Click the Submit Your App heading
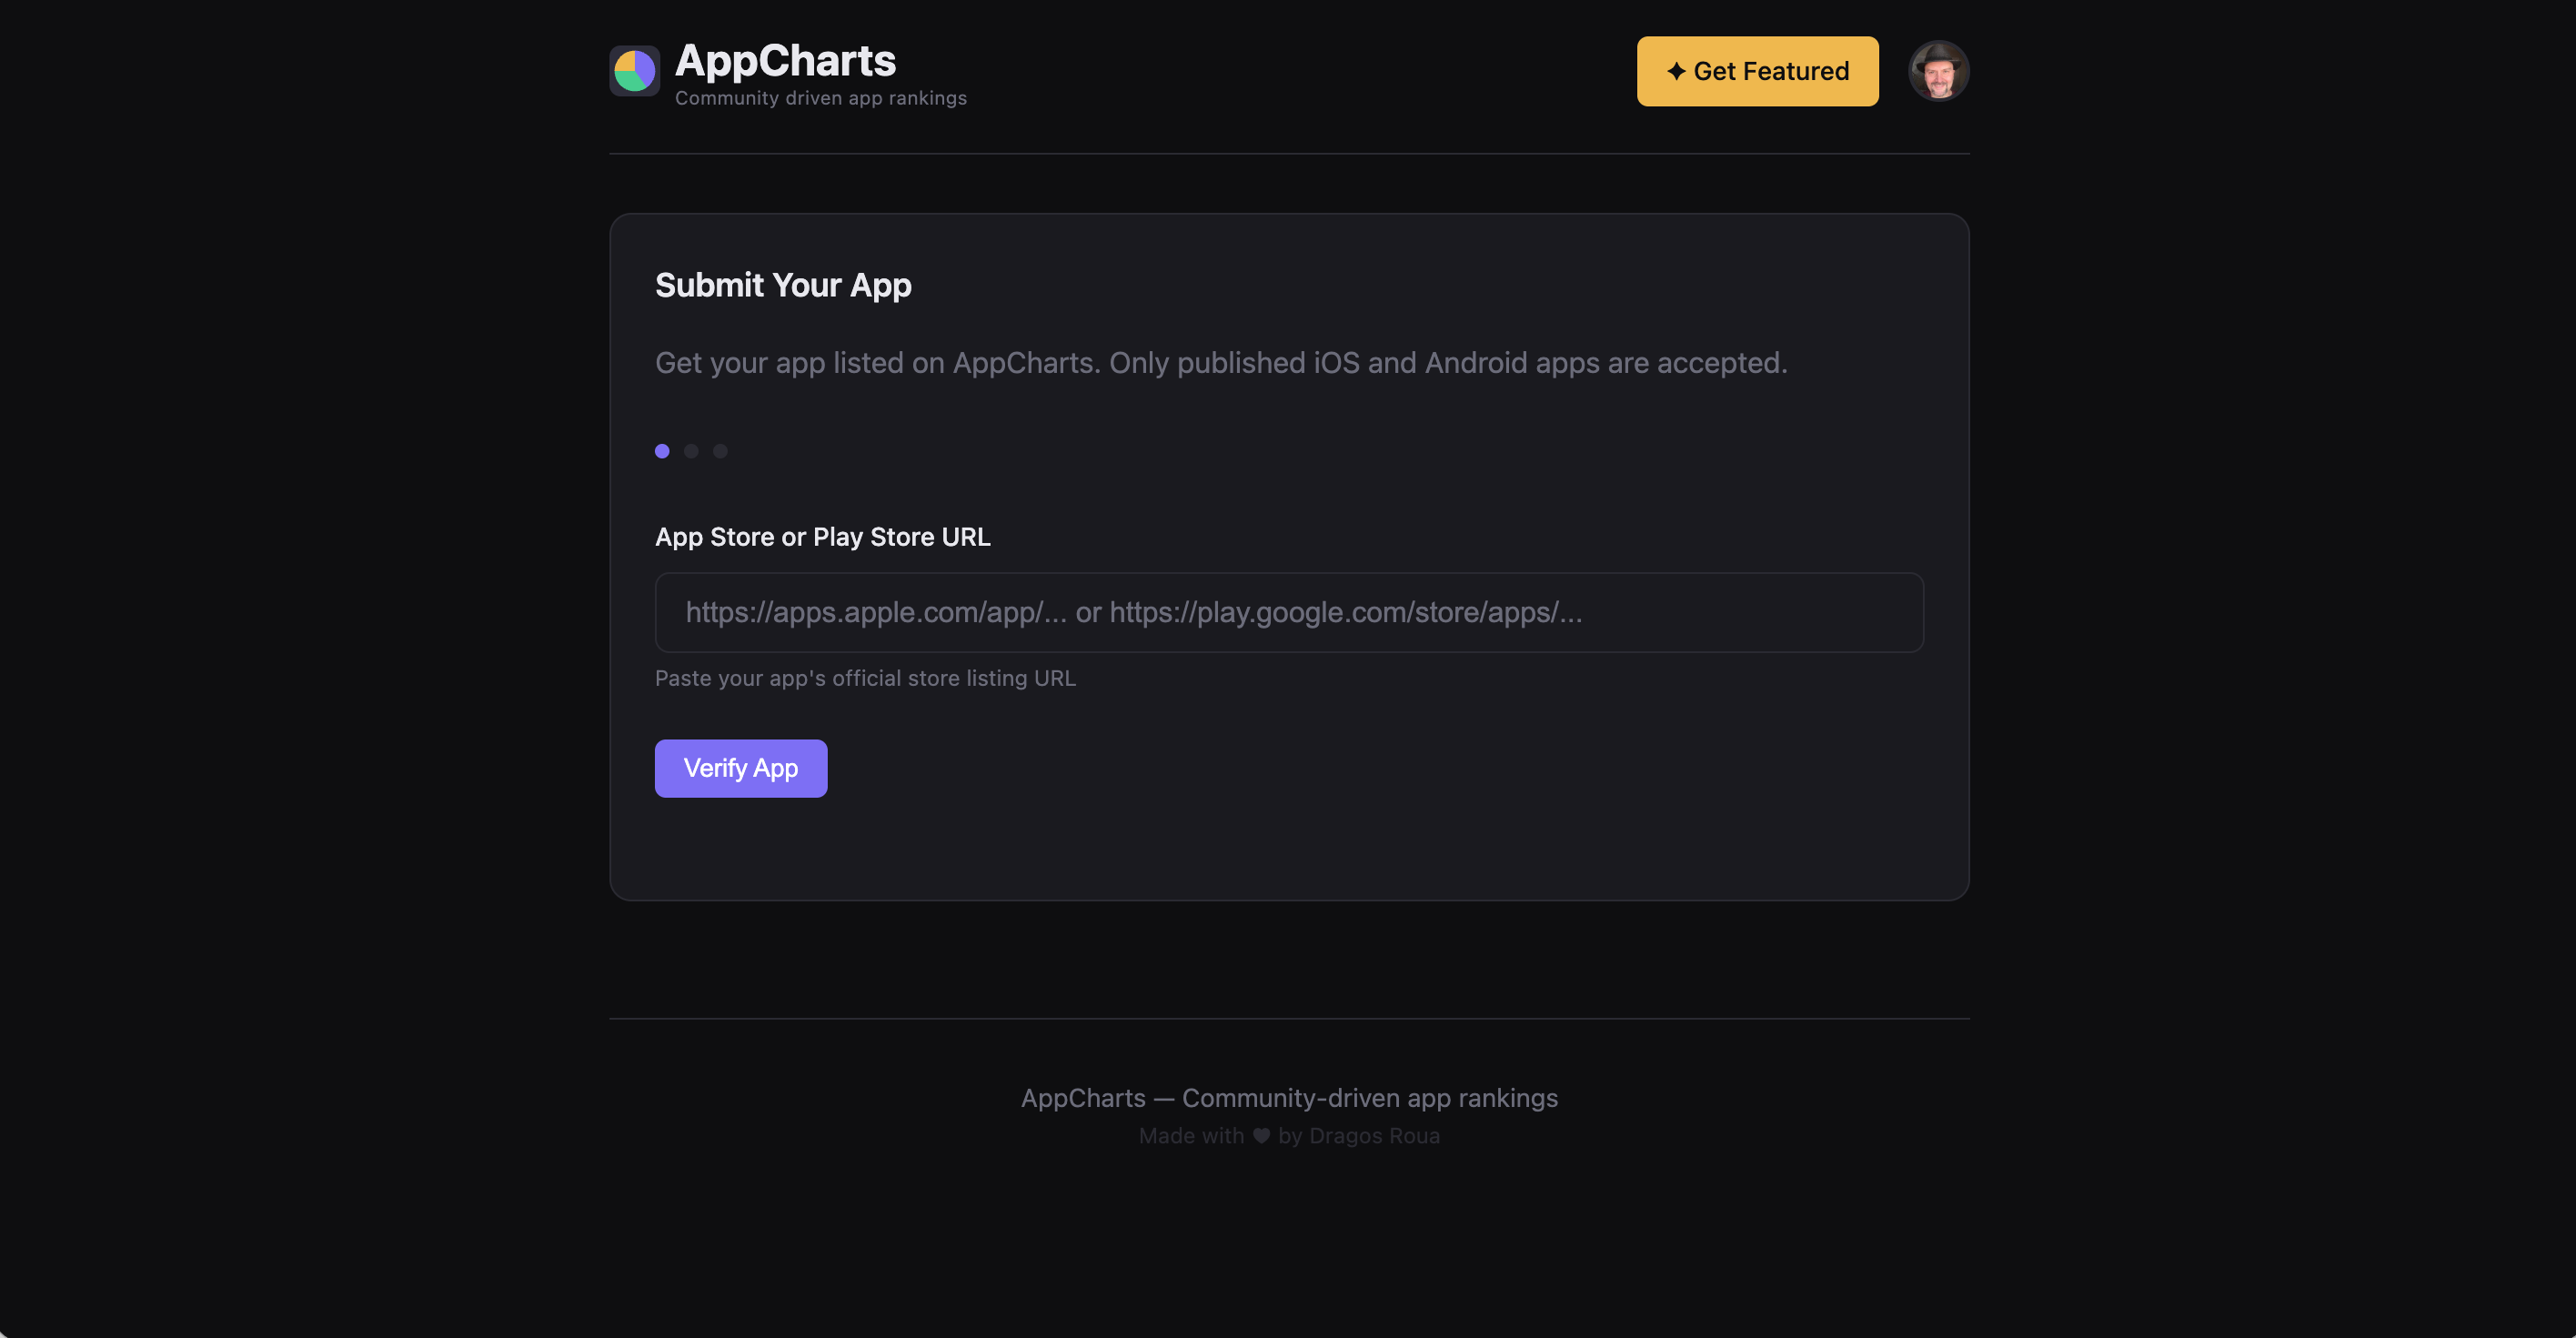This screenshot has width=2576, height=1338. [783, 285]
